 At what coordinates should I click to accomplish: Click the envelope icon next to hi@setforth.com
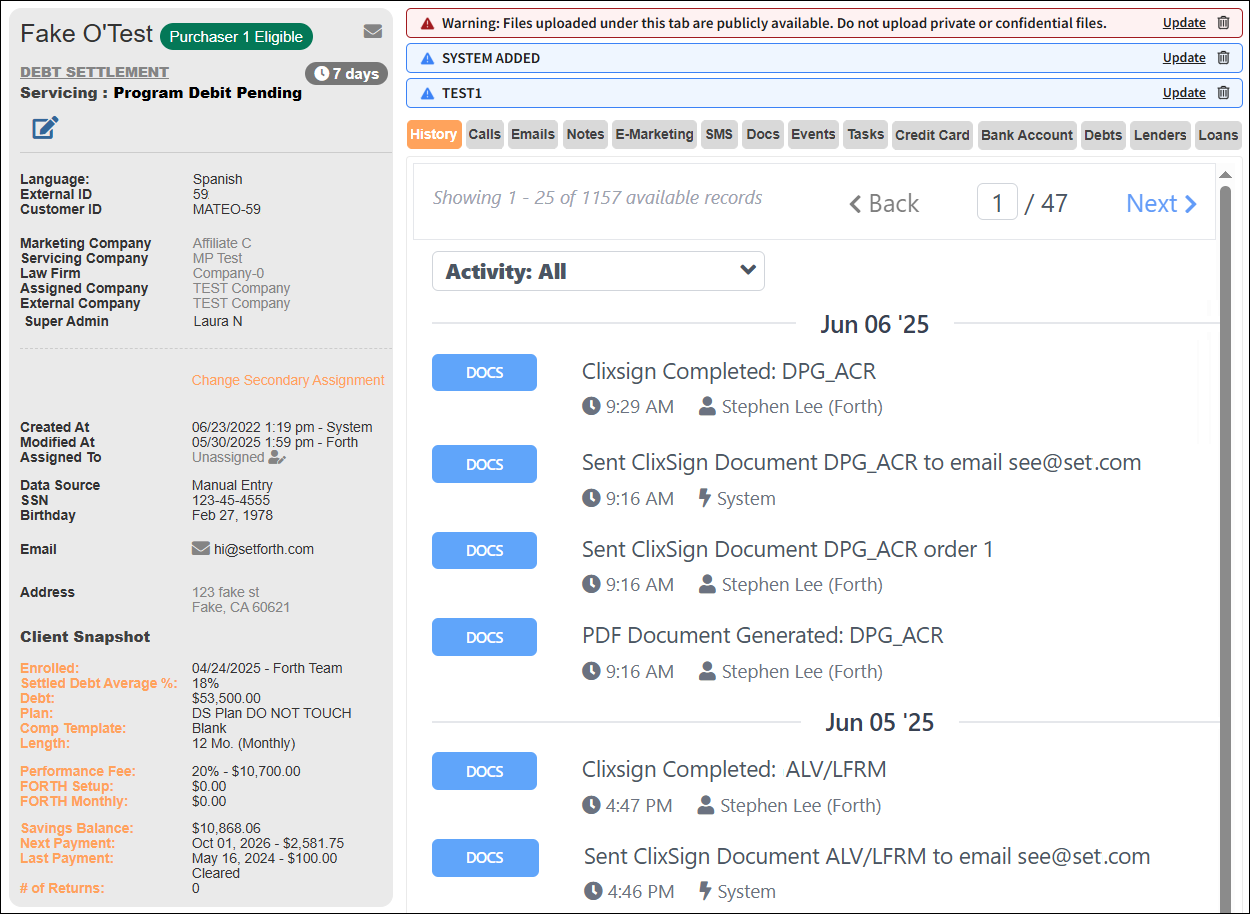[x=200, y=549]
